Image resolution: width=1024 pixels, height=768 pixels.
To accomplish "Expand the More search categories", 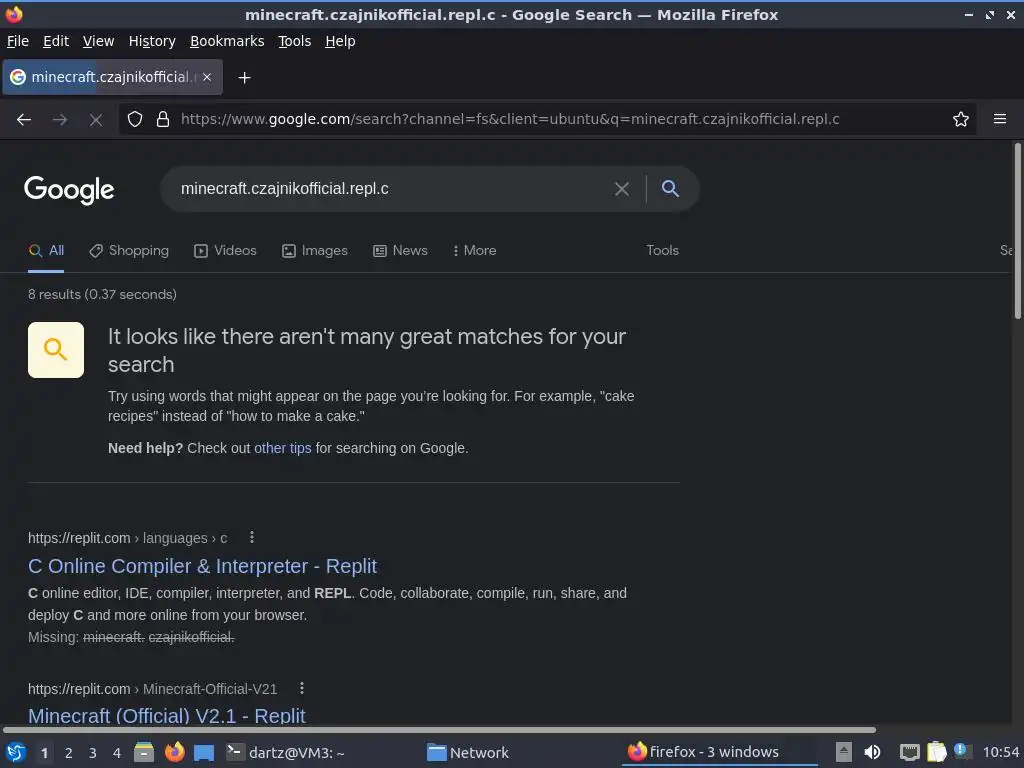I will click(x=474, y=251).
